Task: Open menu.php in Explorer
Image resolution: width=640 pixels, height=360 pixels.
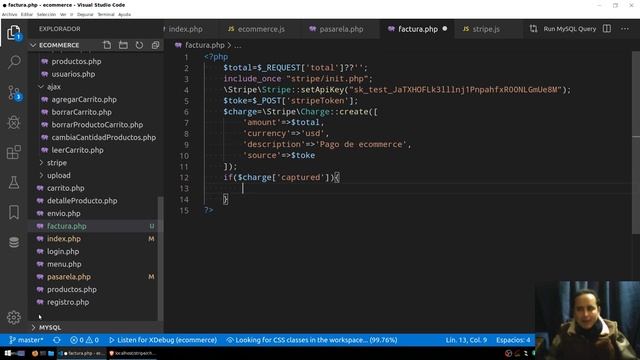Action: pos(64,264)
